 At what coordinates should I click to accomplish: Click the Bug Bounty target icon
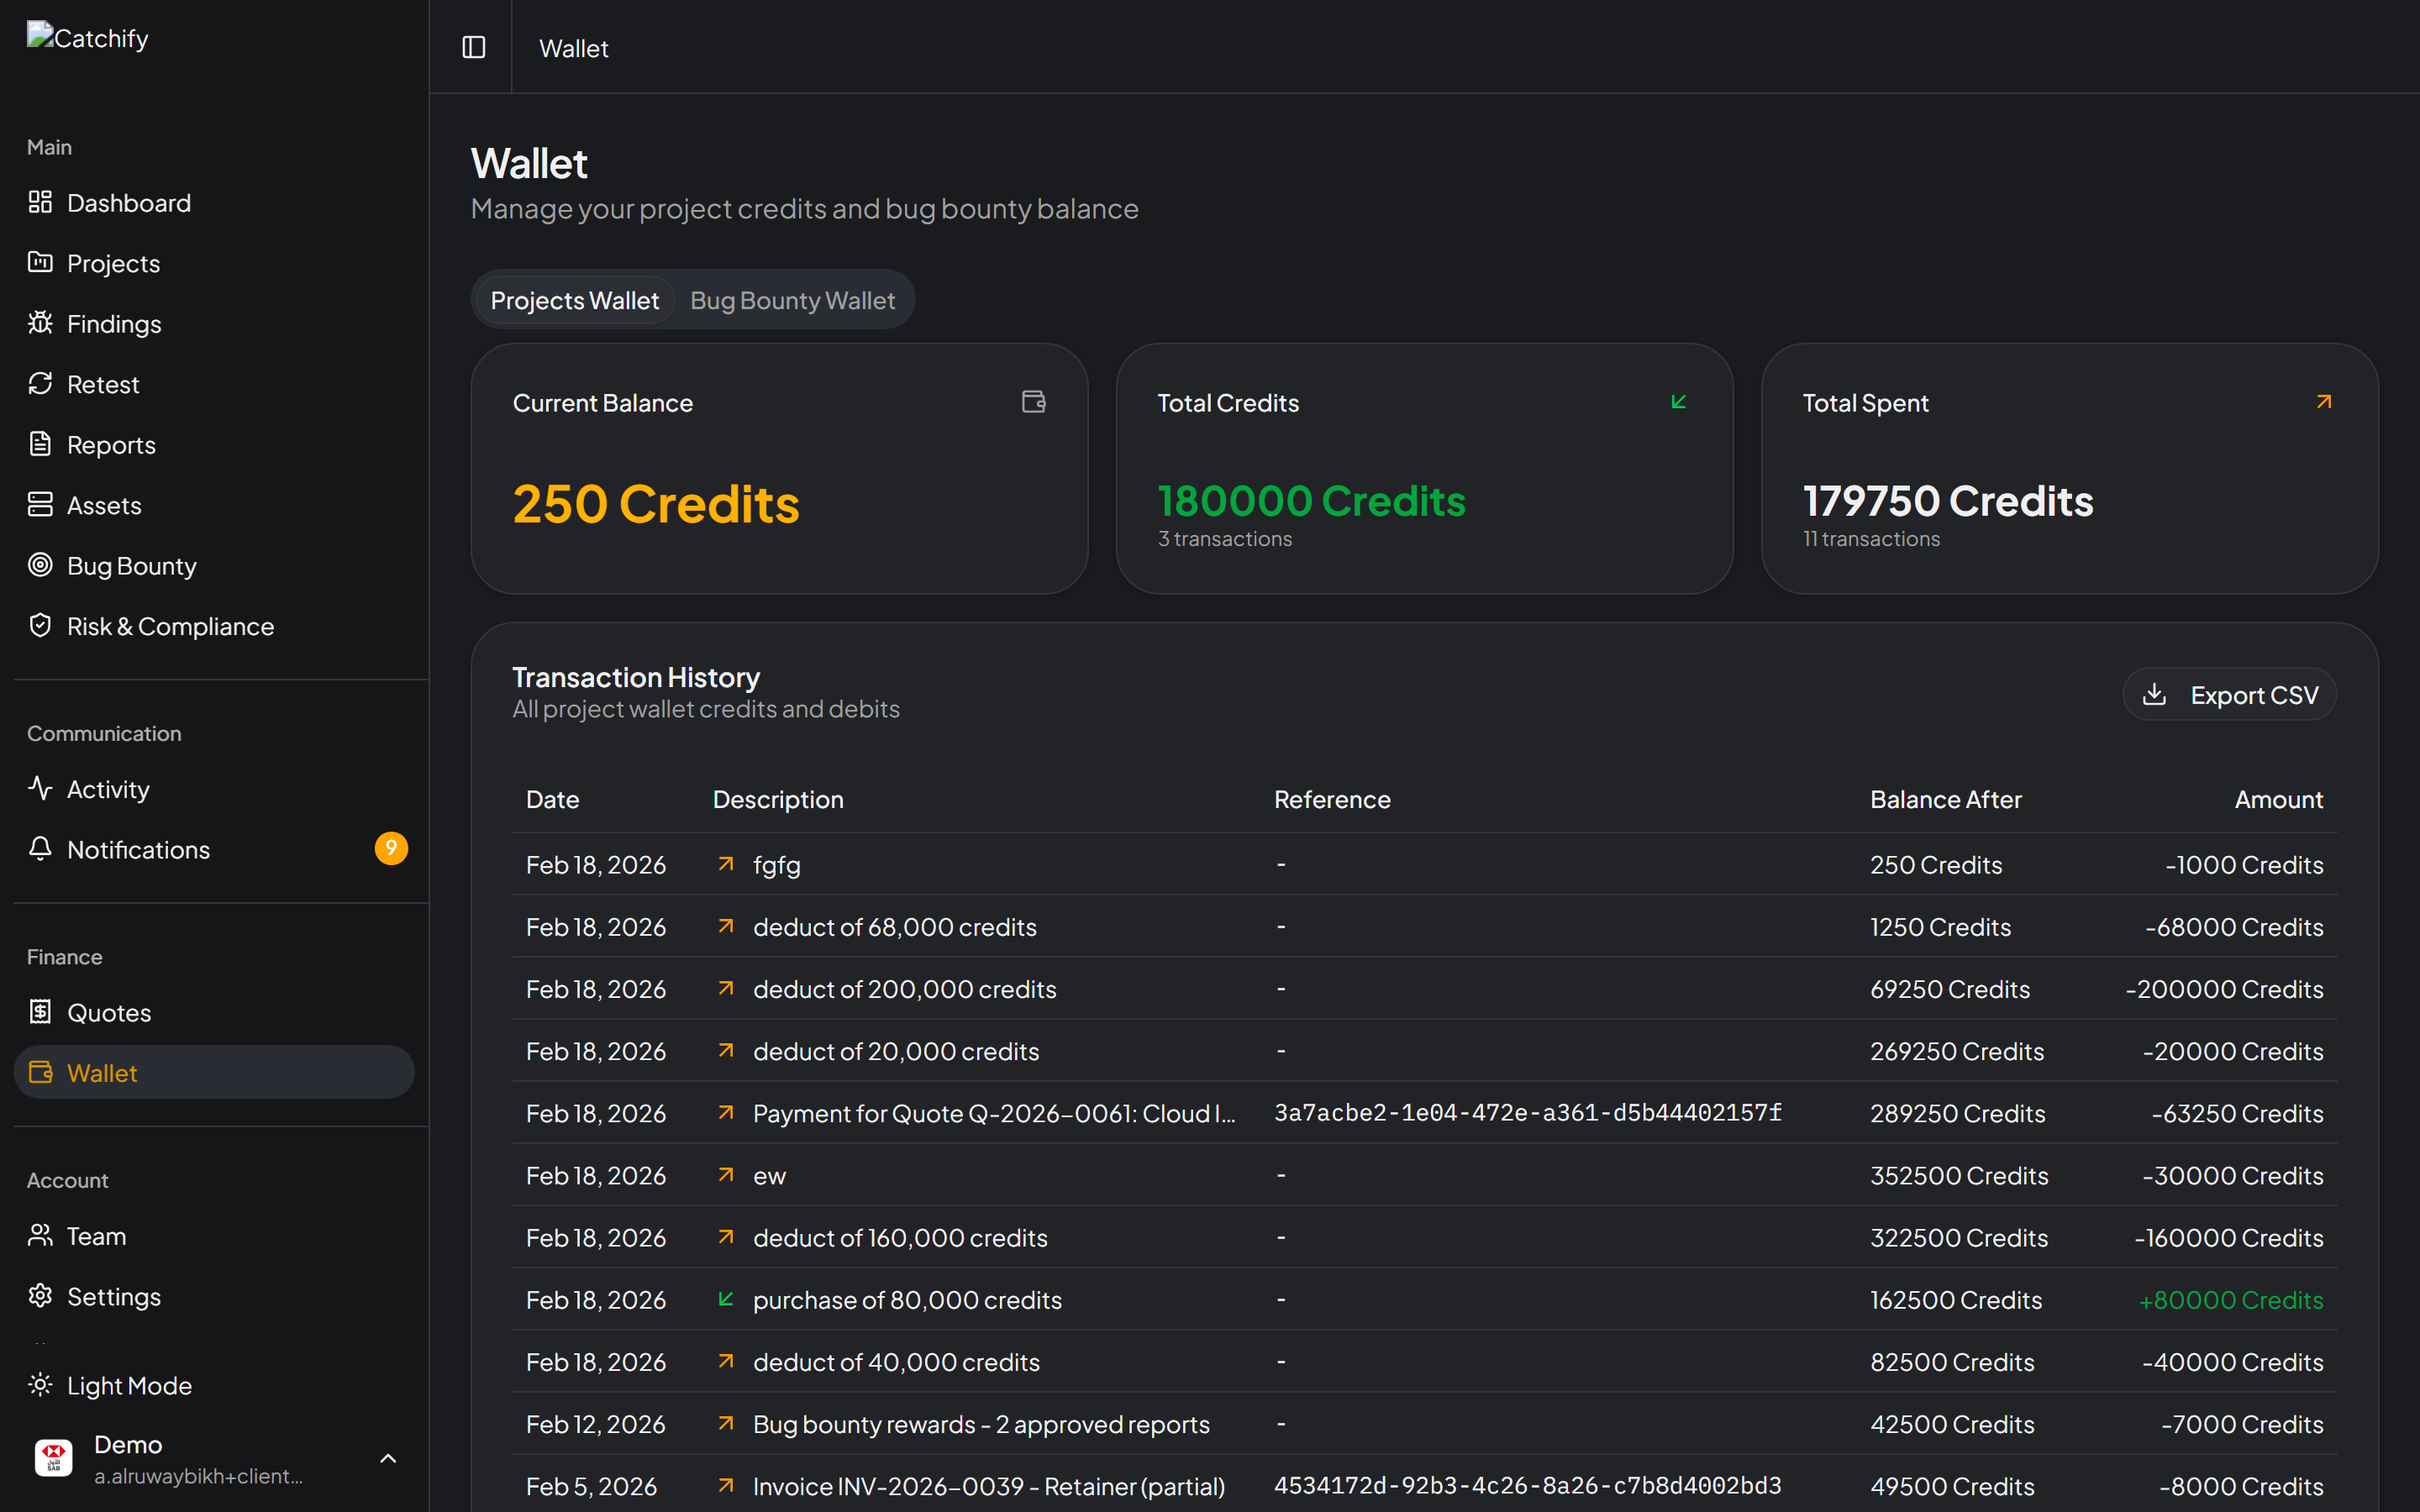(x=40, y=565)
